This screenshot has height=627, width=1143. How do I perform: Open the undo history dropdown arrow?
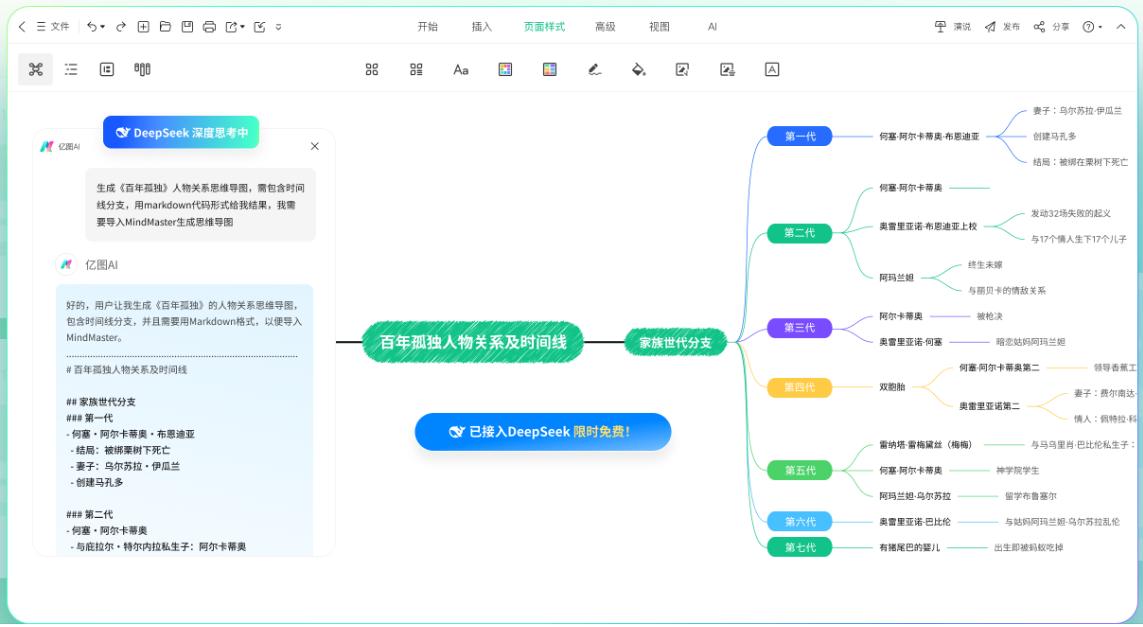click(x=103, y=28)
